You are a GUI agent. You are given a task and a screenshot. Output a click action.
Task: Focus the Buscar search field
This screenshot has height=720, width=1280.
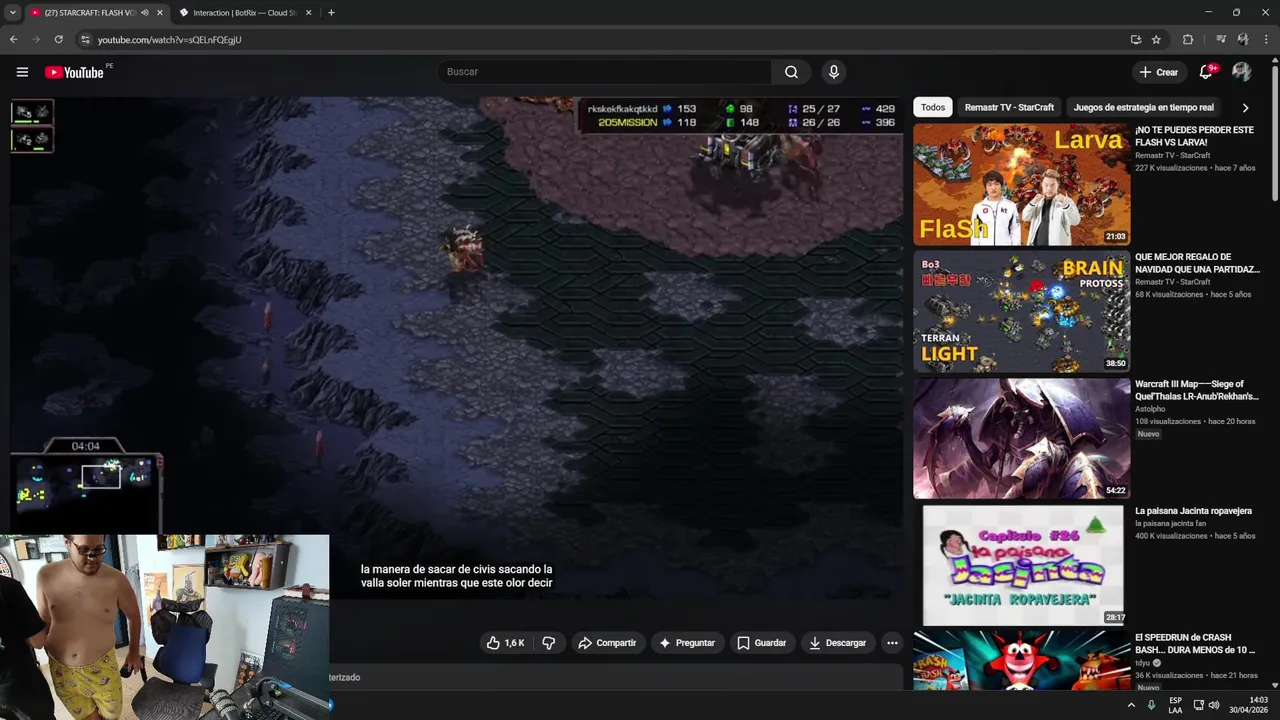point(603,72)
